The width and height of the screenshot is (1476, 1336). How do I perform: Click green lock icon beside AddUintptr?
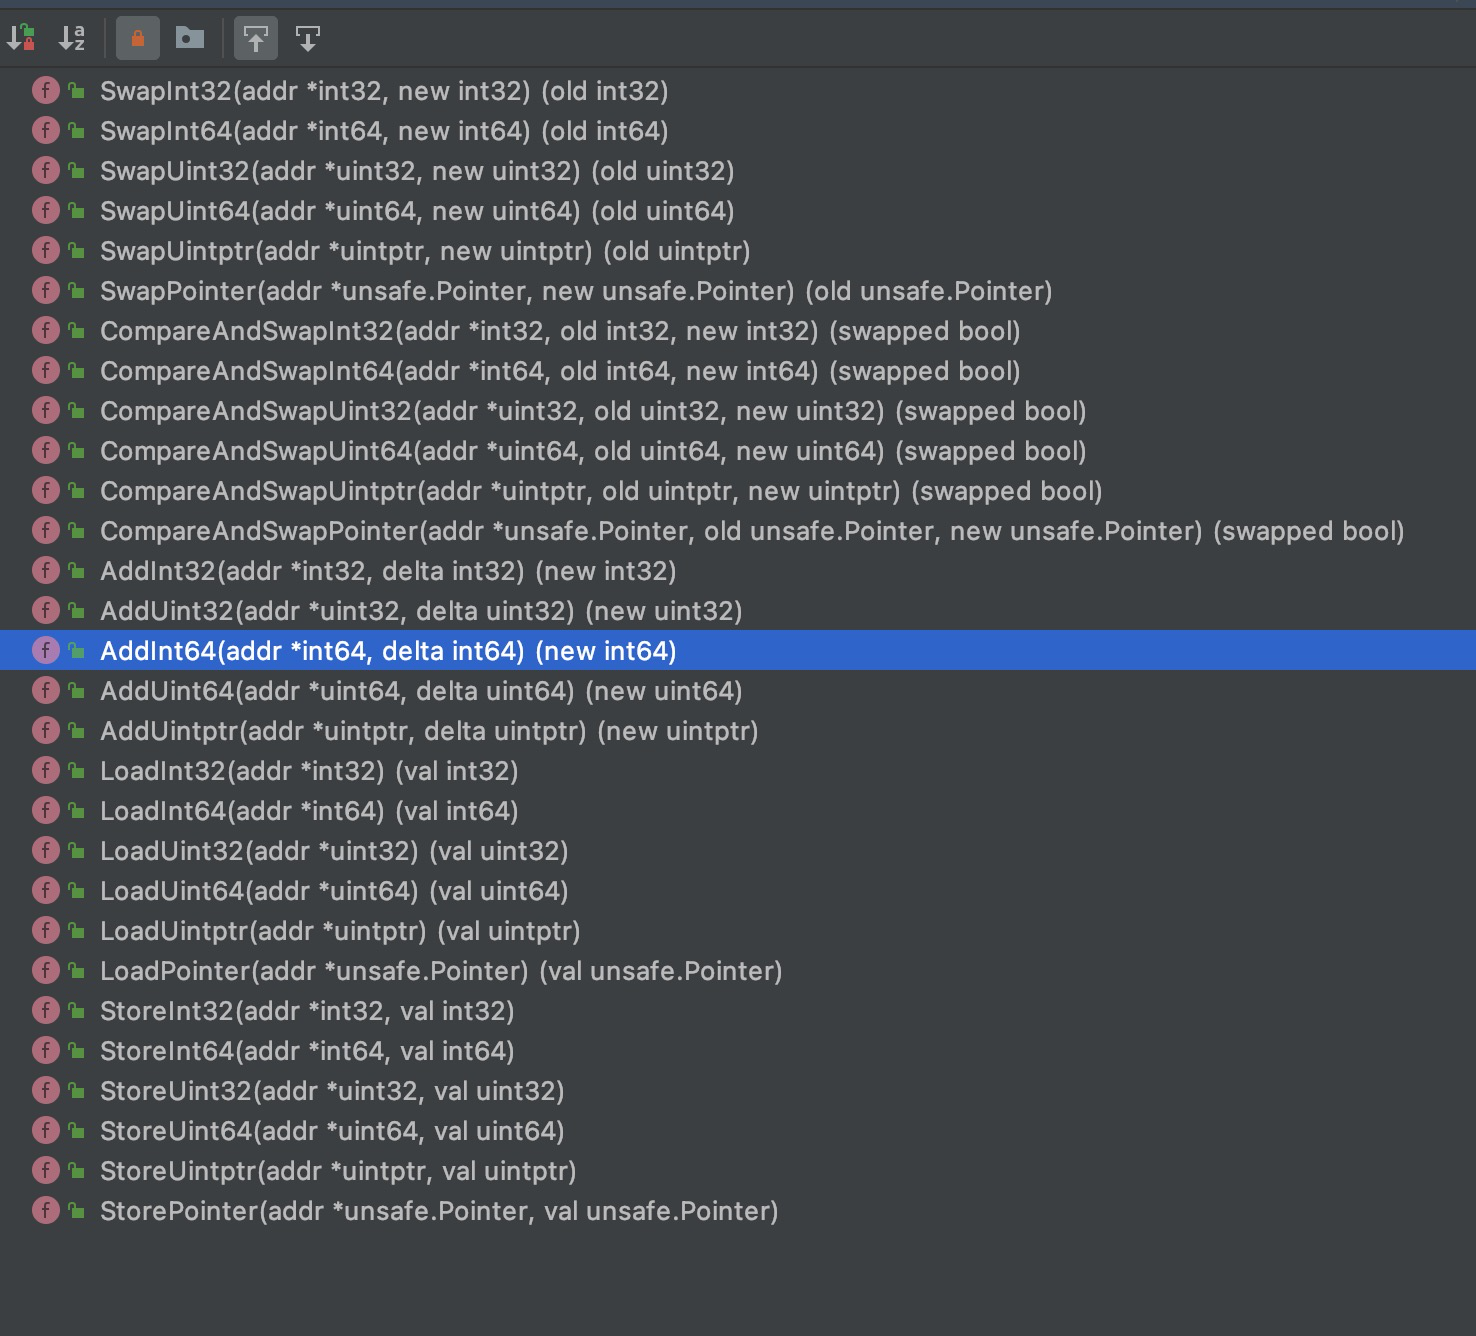(x=76, y=731)
